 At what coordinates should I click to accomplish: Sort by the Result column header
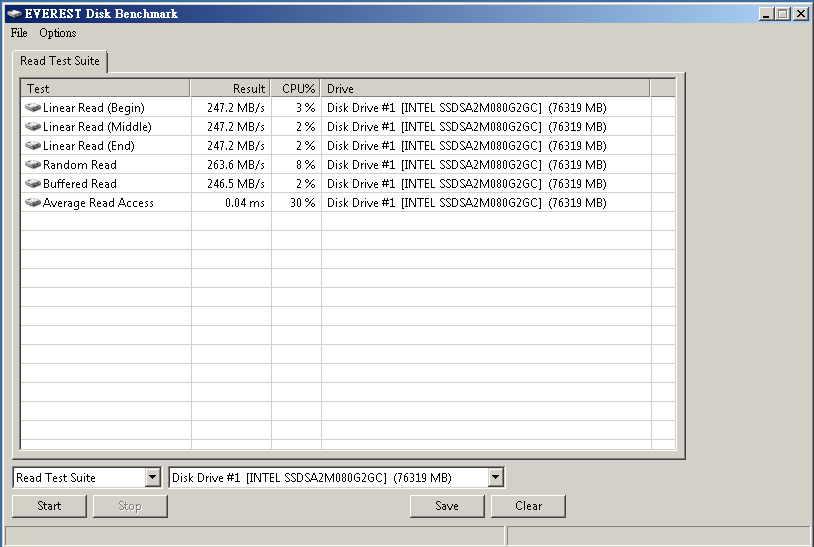[230, 89]
